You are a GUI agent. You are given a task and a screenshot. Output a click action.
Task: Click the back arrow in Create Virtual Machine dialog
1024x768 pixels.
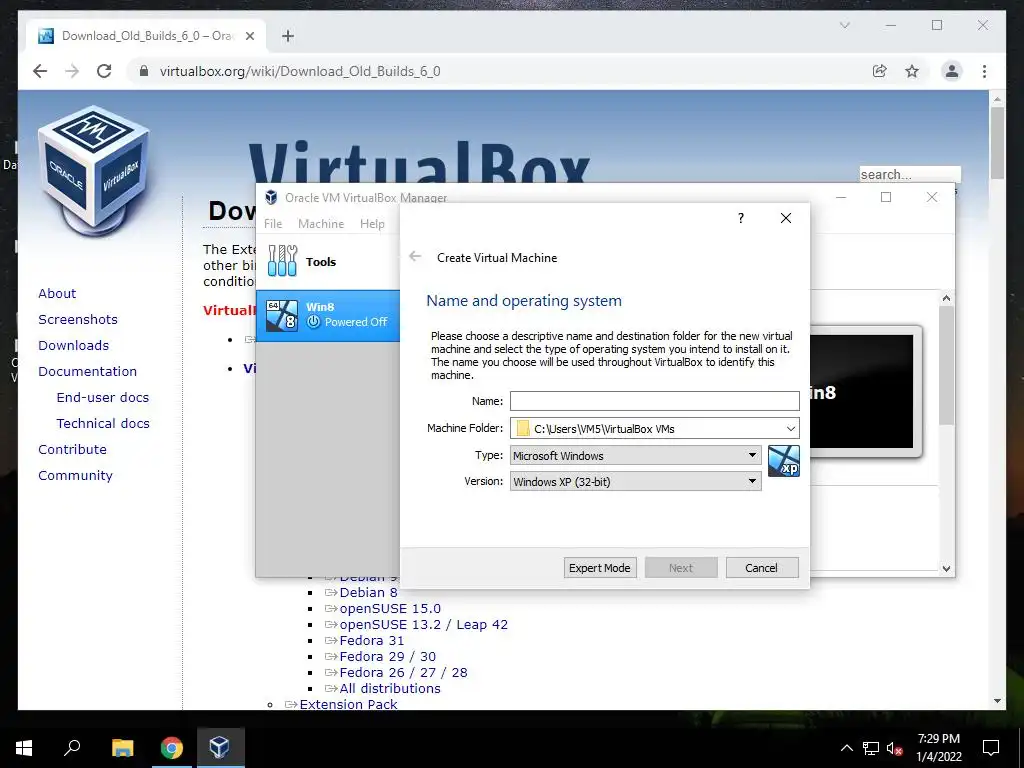pos(415,257)
